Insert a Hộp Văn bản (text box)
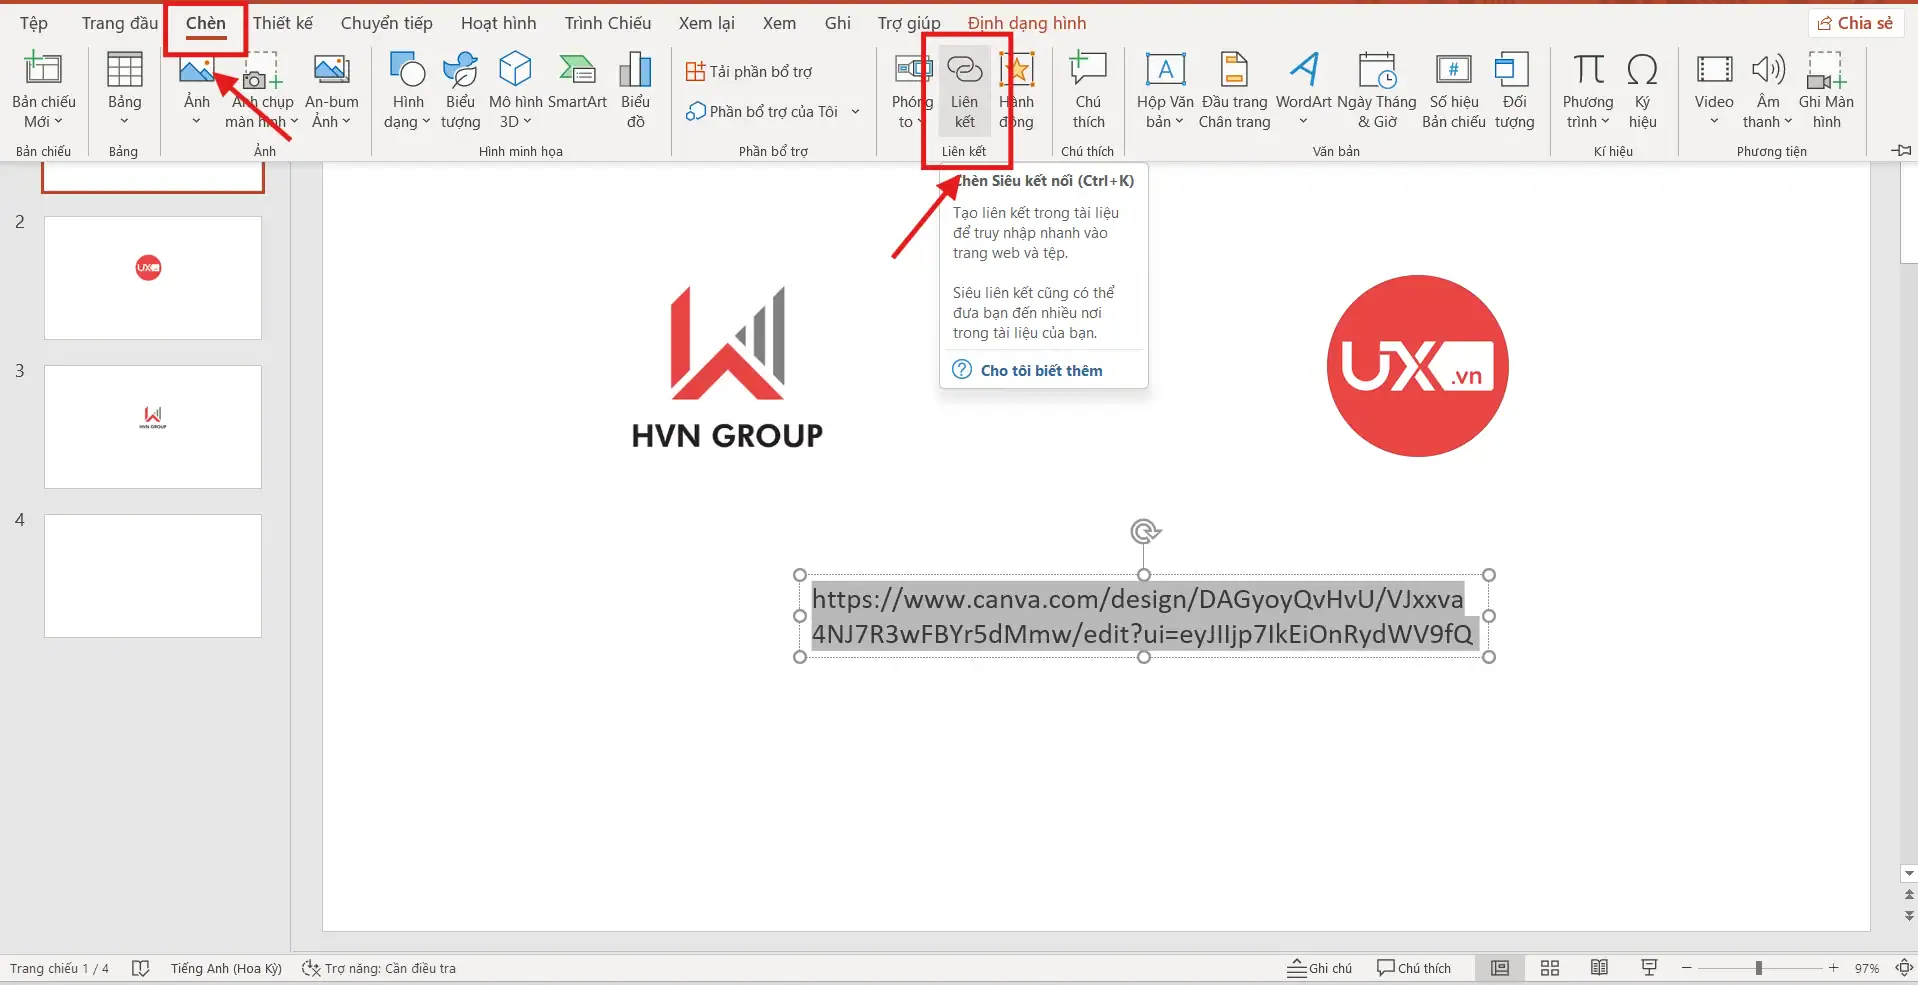The image size is (1918, 985). pos(1163,90)
